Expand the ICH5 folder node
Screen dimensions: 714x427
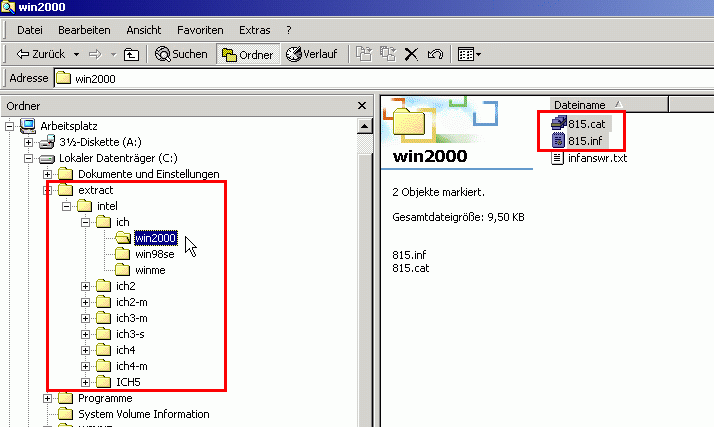click(86, 382)
